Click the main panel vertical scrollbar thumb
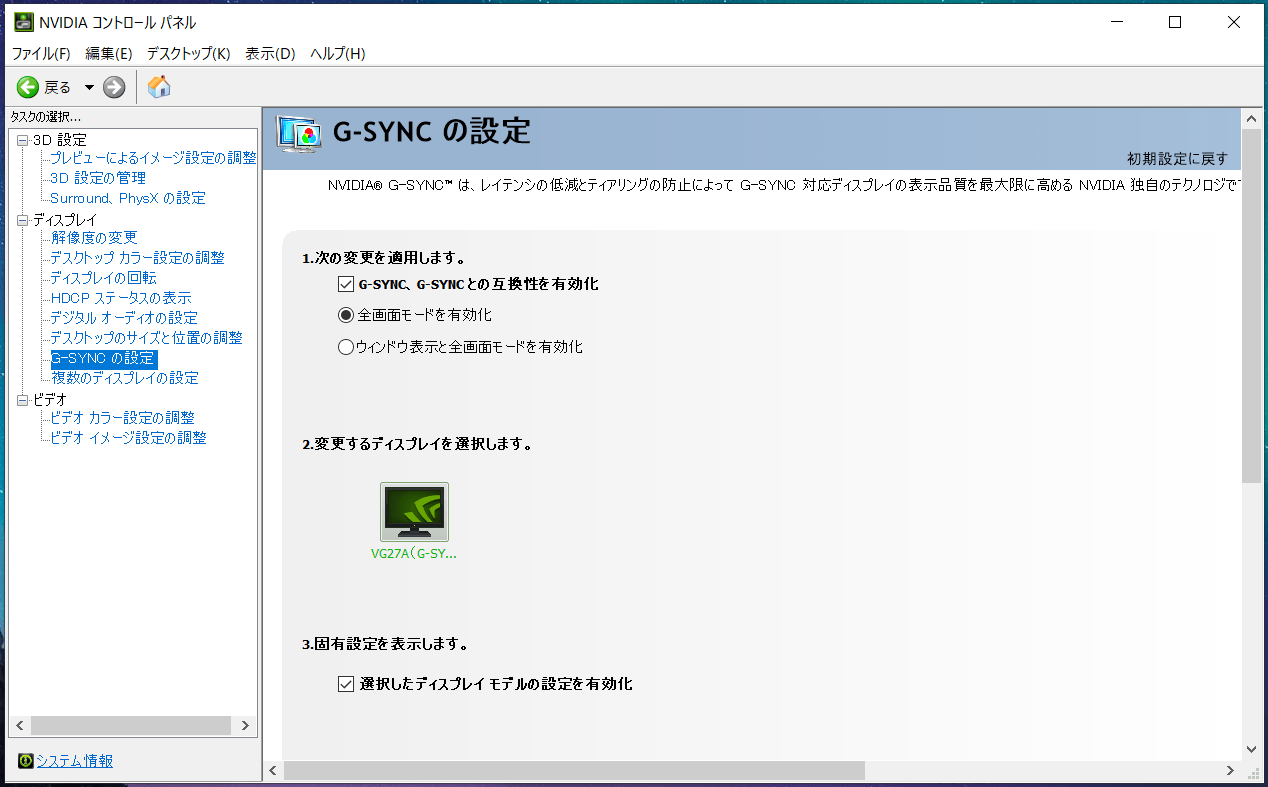This screenshot has height=787, width=1268. pos(1252,306)
